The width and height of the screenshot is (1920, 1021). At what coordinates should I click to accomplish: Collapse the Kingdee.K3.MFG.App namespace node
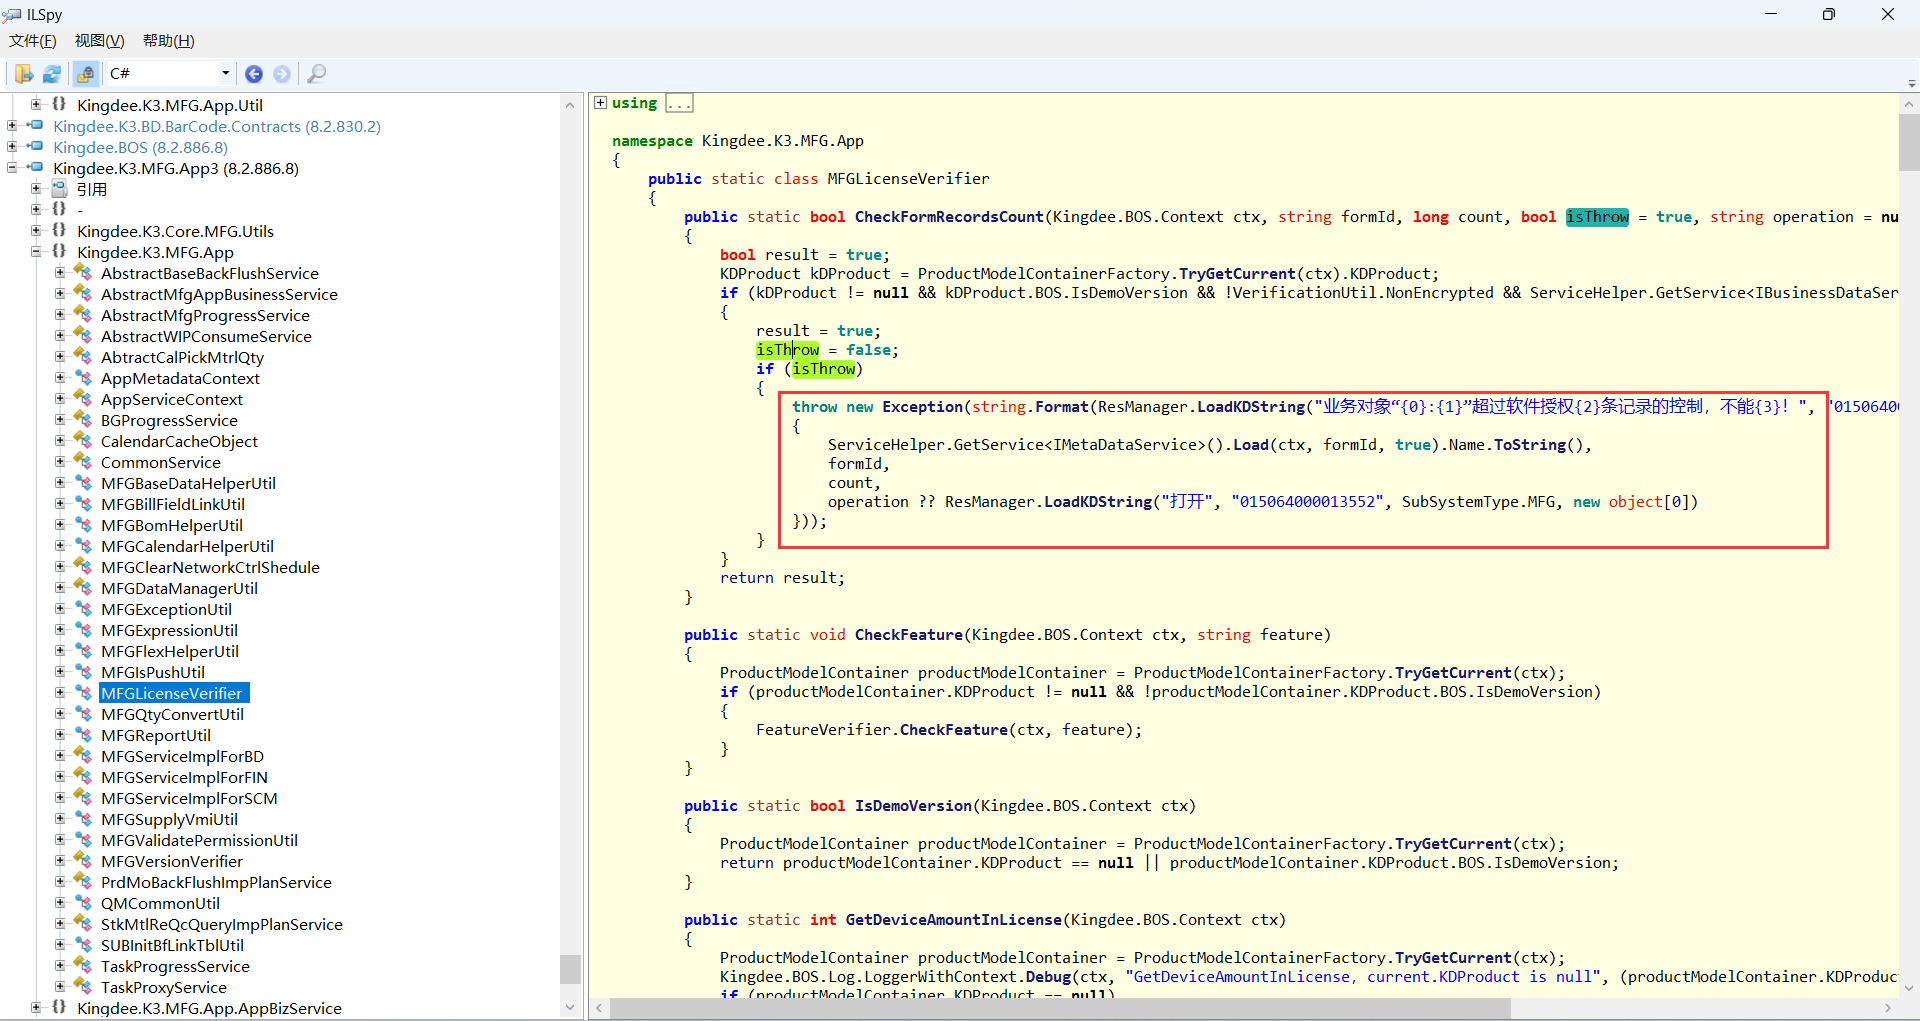(36, 252)
